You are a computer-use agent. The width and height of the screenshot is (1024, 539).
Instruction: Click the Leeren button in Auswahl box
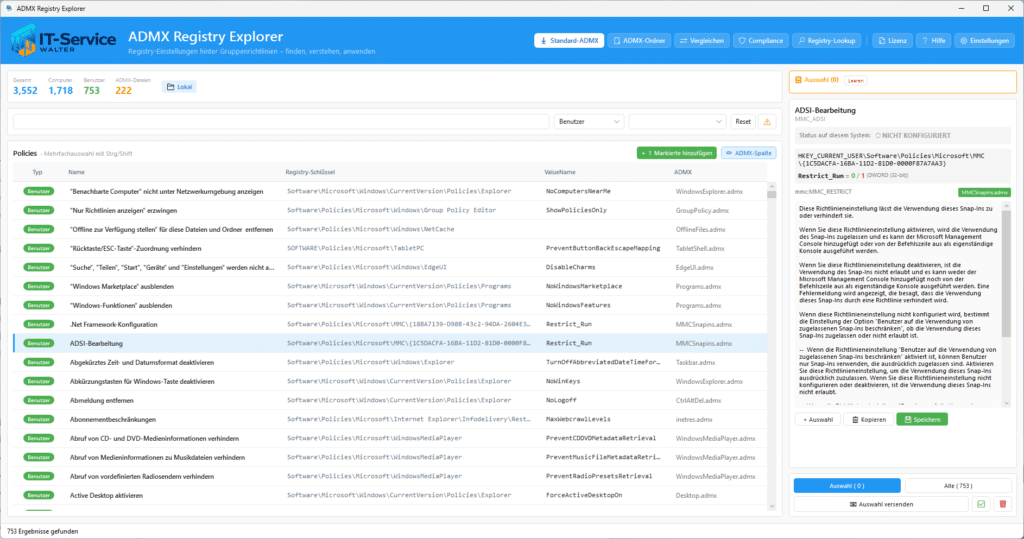(x=856, y=80)
